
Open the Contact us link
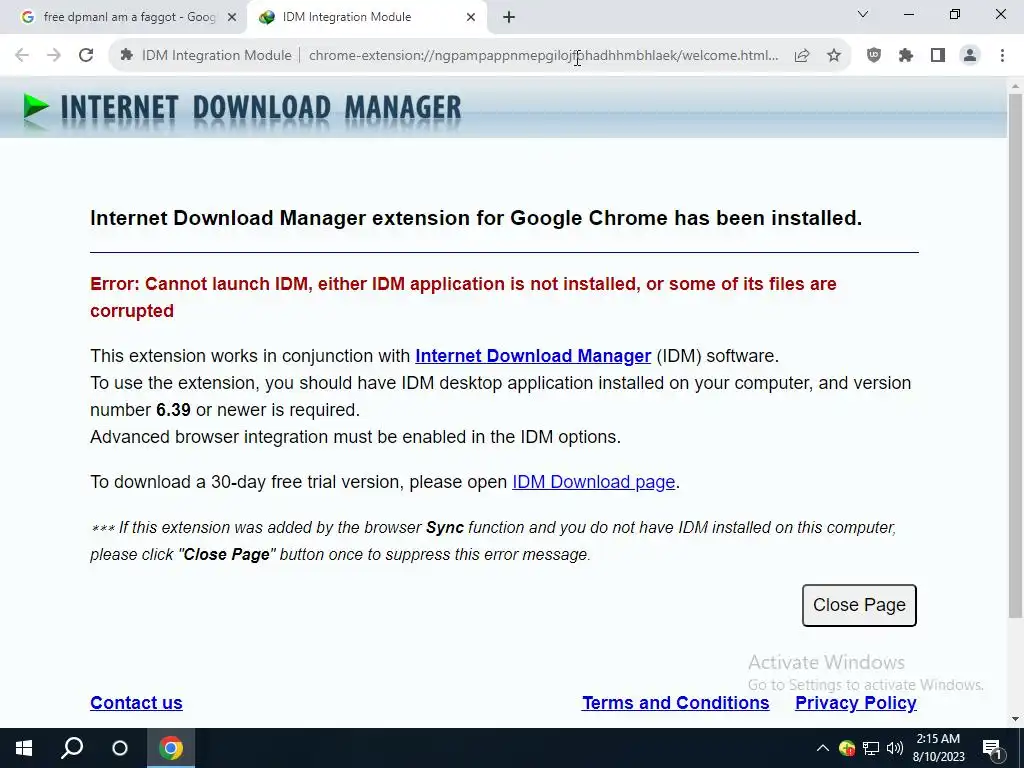tap(136, 703)
